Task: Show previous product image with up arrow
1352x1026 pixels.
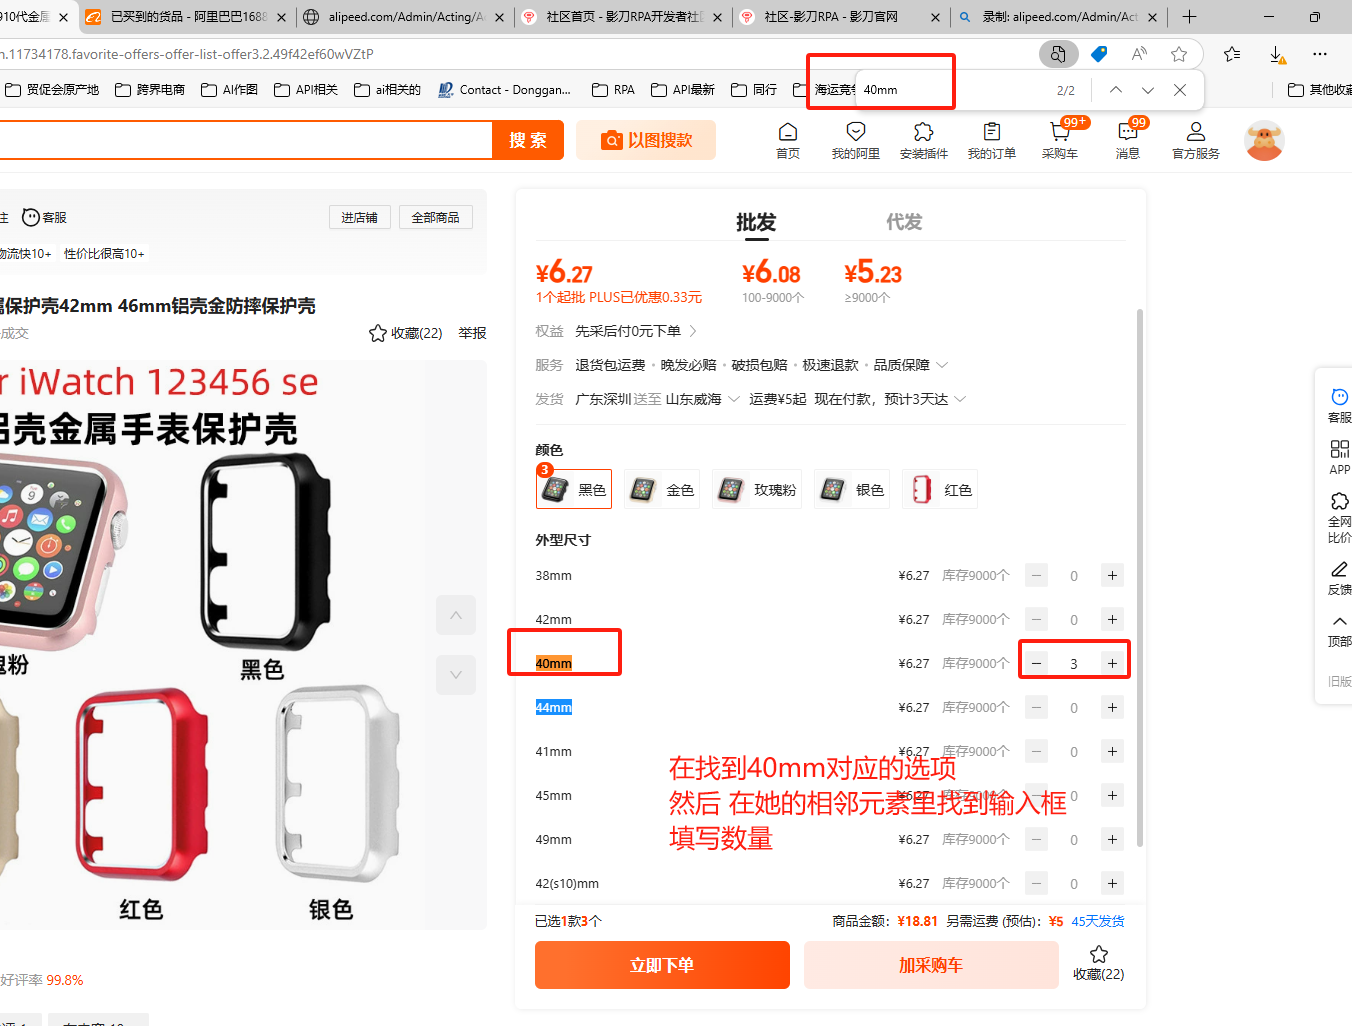Action: click(456, 615)
